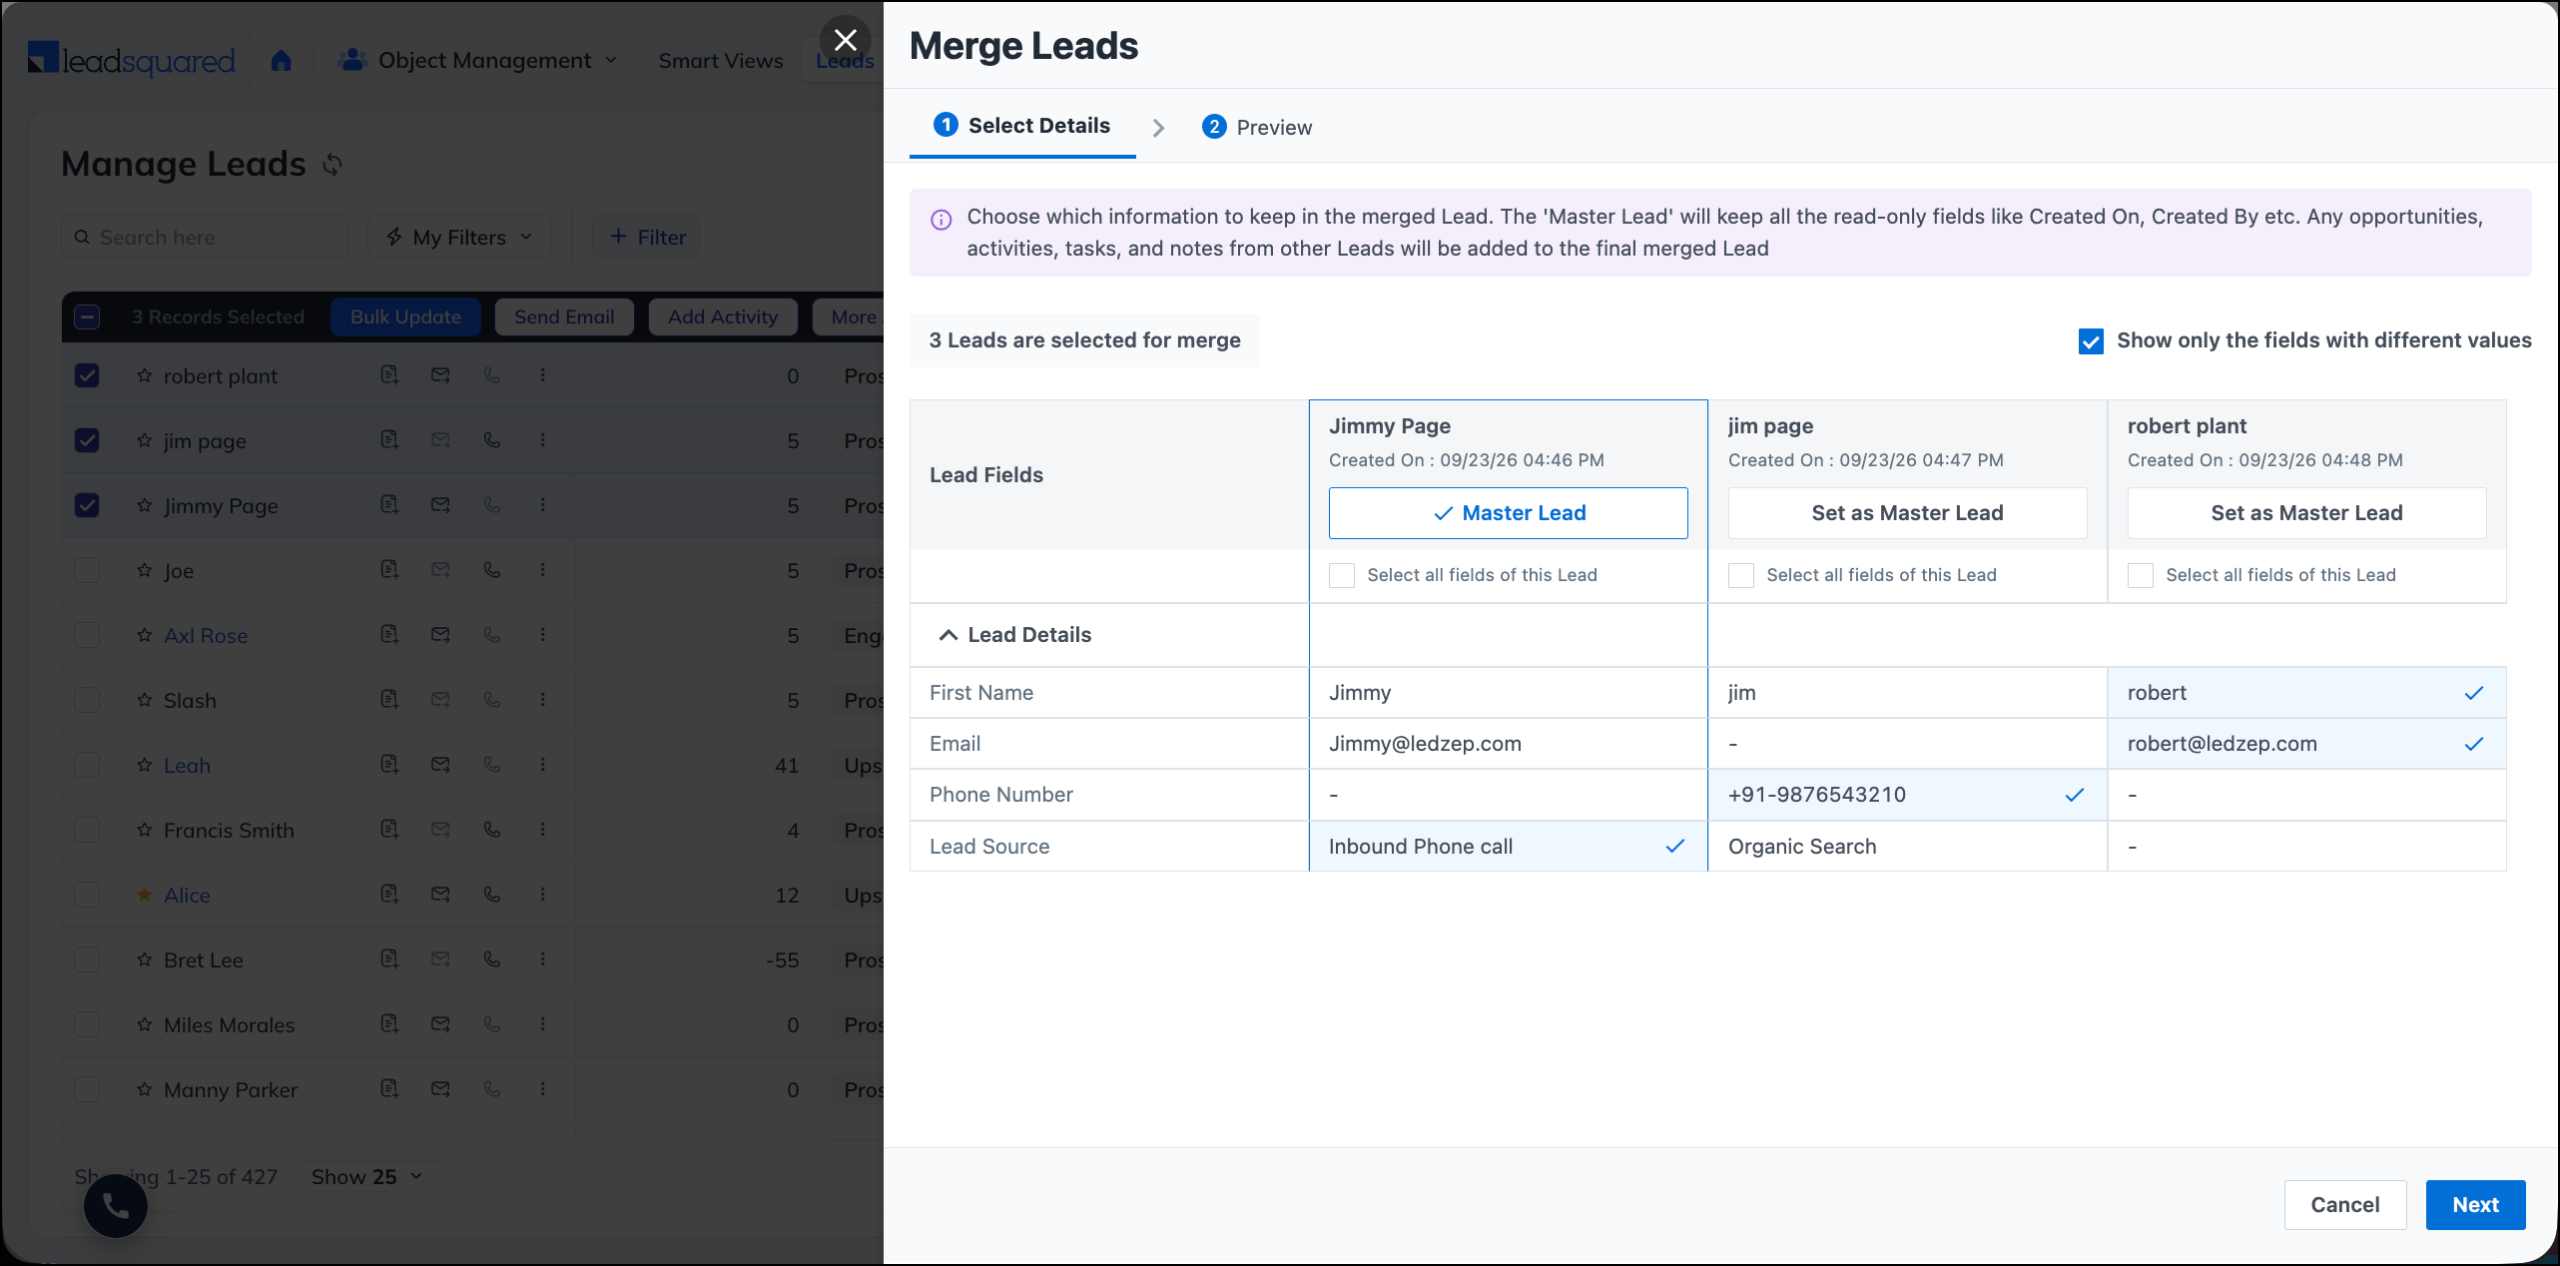Open My Filters dropdown
The height and width of the screenshot is (1266, 2560).
460,237
